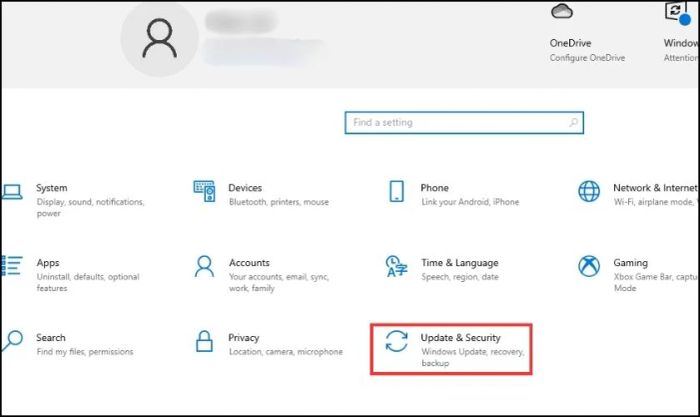This screenshot has width=700, height=417.
Task: Open the Network & Internet label
Action: pos(655,188)
